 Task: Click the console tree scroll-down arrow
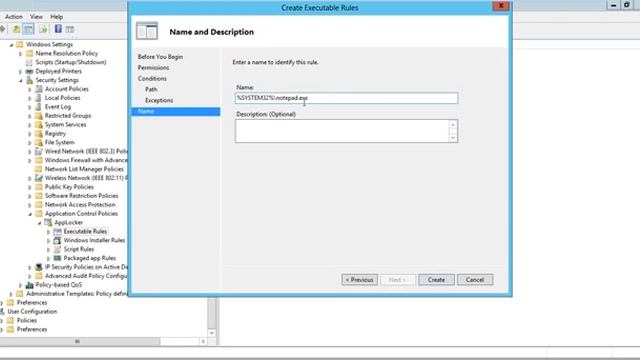click(211, 333)
